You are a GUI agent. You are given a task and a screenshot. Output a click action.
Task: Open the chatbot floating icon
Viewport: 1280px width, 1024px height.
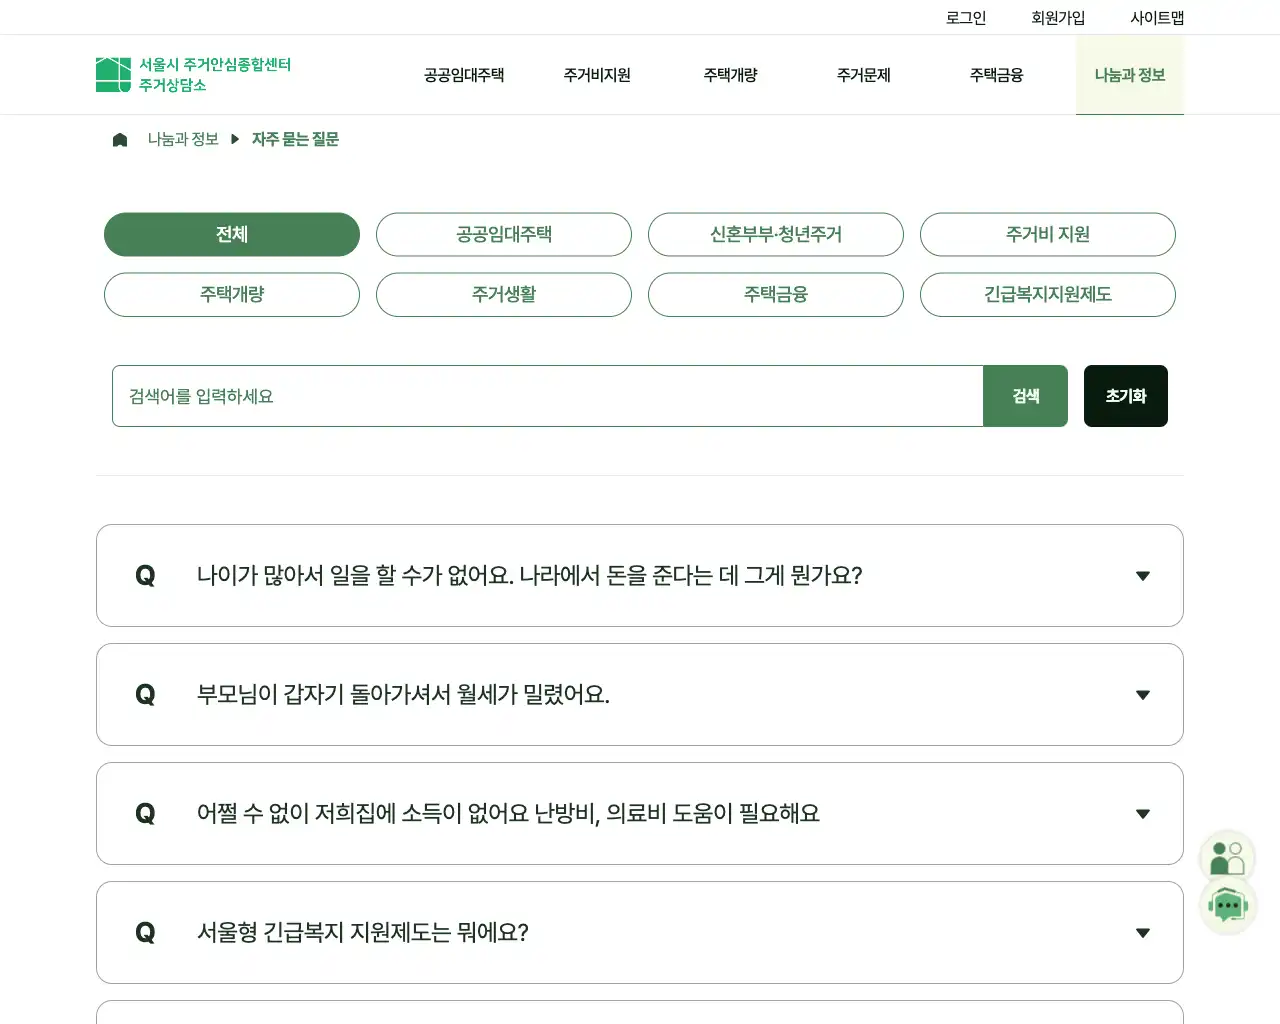click(x=1227, y=907)
